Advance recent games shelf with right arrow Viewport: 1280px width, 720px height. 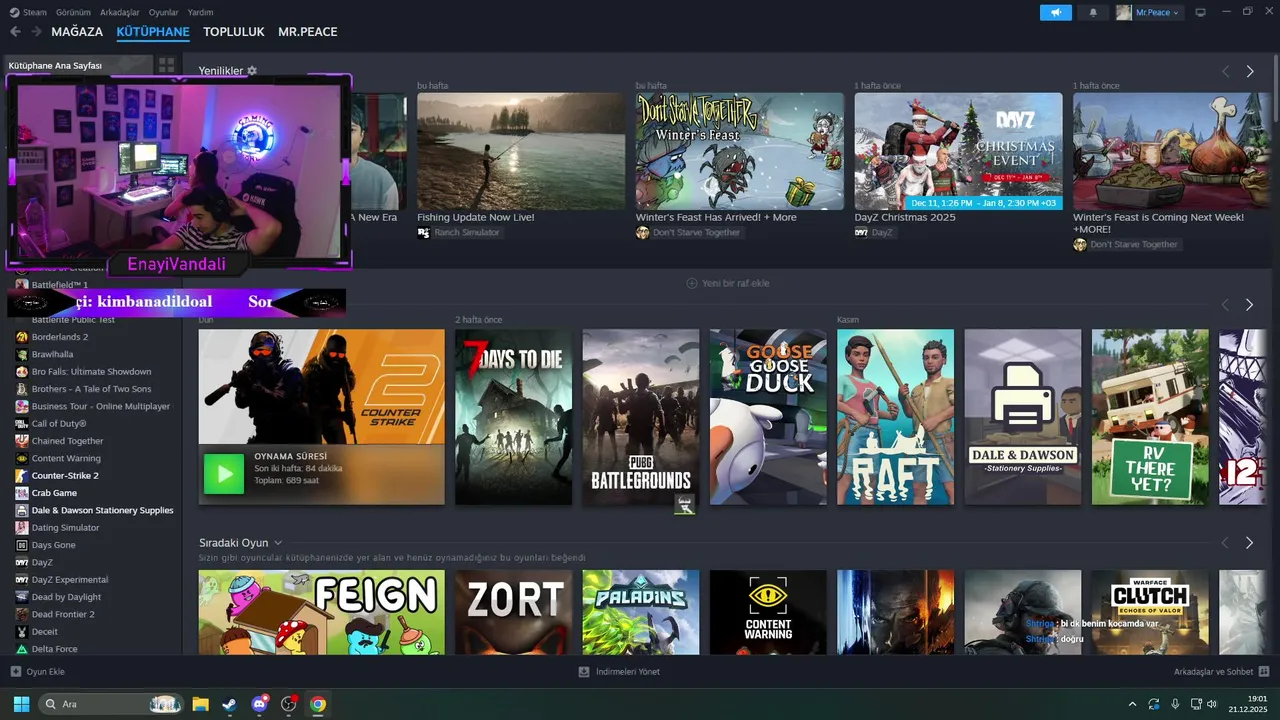click(1249, 304)
